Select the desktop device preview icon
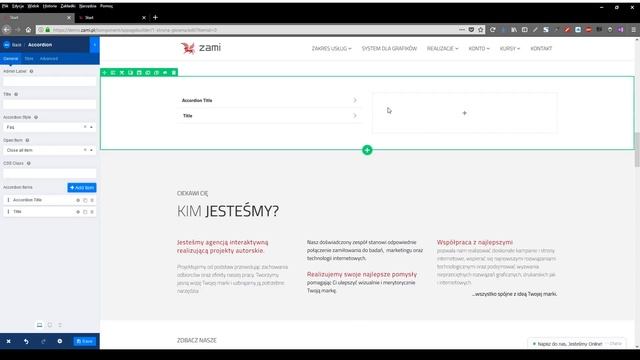 40,325
